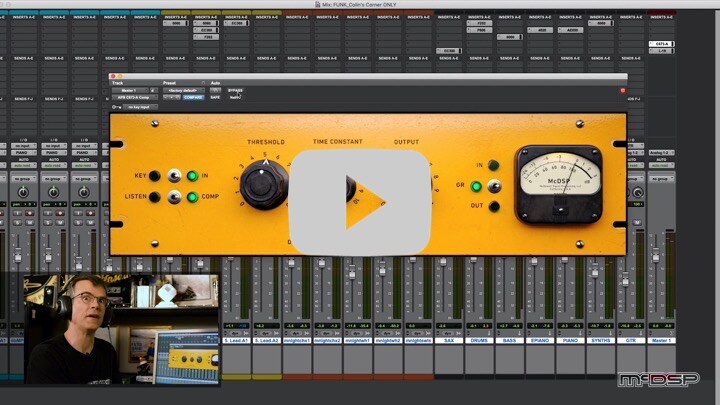
Task: Click the previous/next preset buttons beside COMPARE
Action: tap(171, 97)
